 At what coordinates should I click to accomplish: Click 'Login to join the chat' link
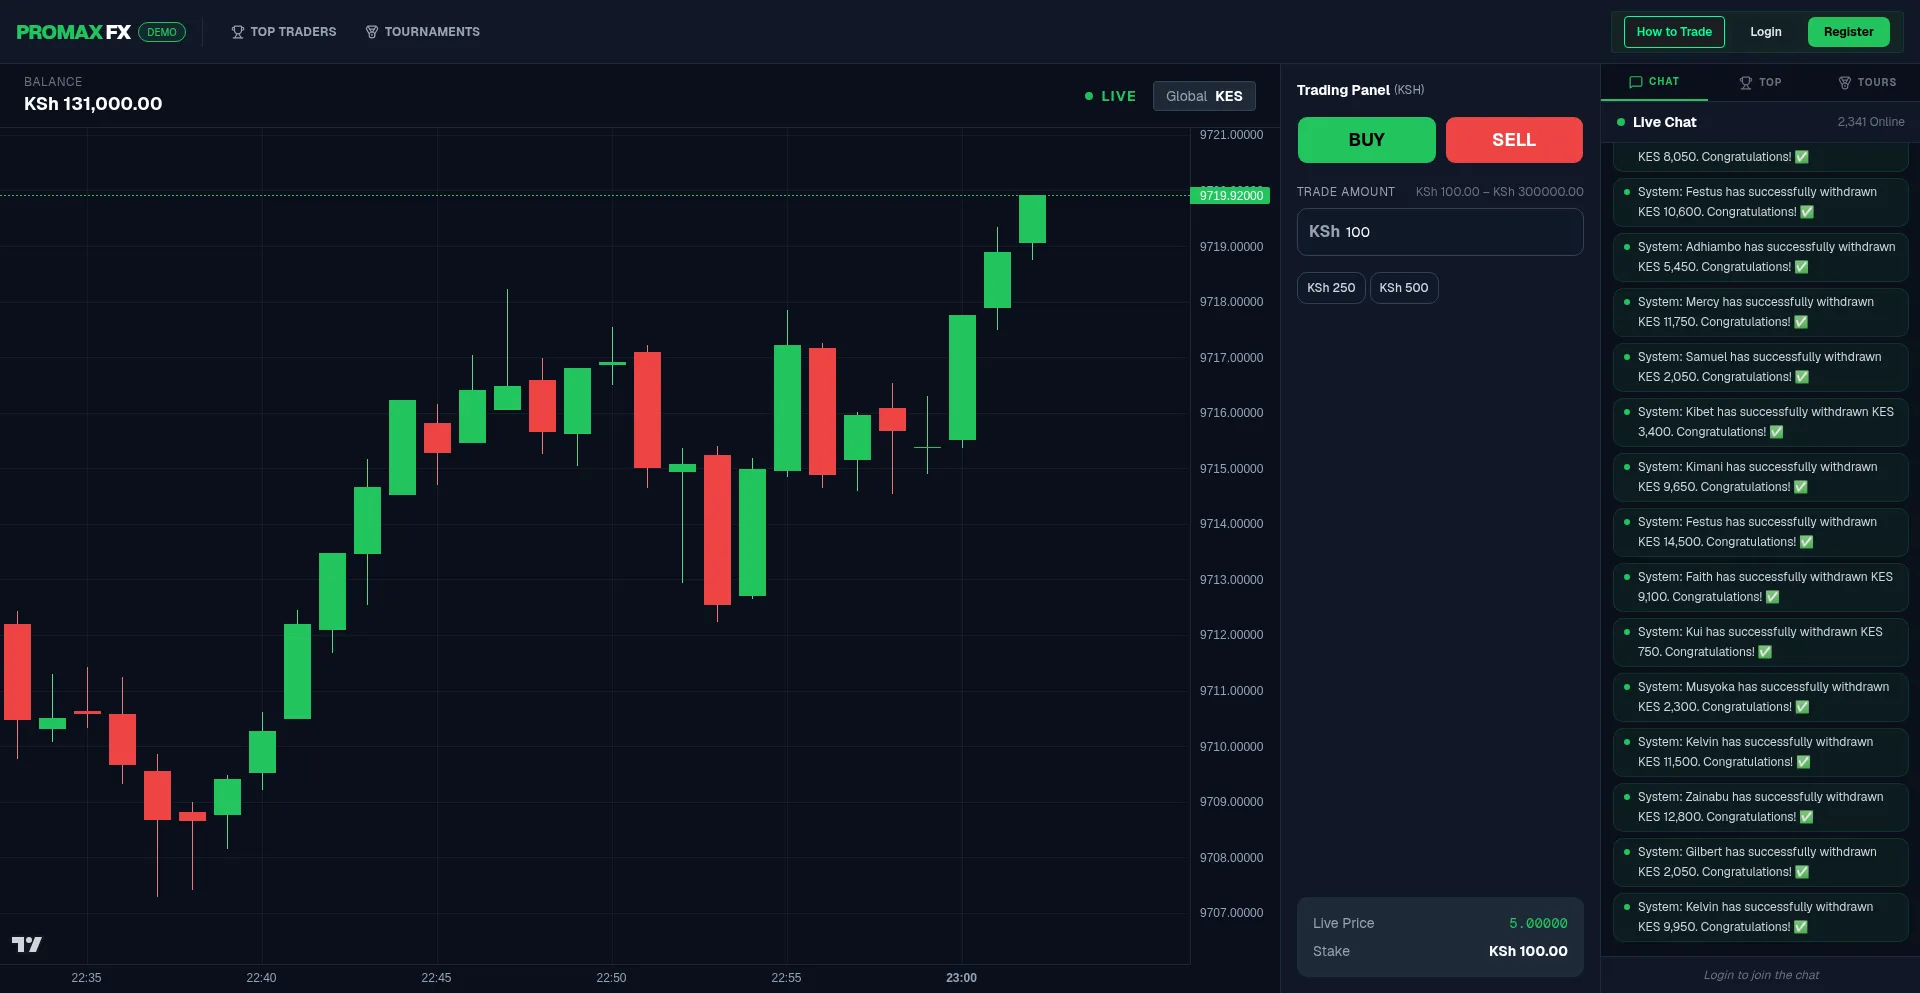pos(1761,975)
